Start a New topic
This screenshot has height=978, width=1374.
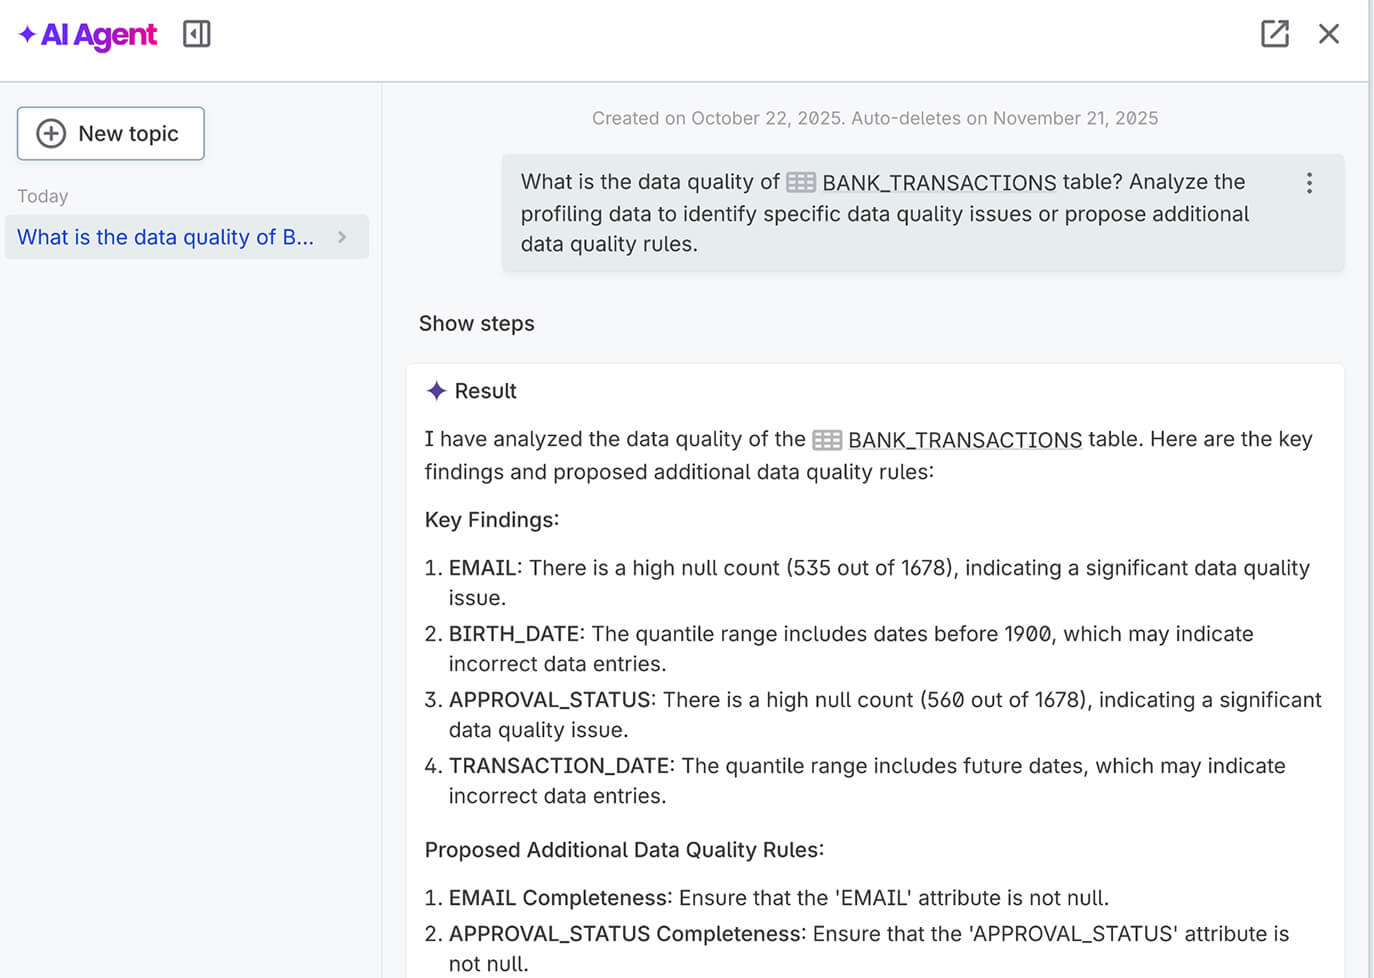111,134
